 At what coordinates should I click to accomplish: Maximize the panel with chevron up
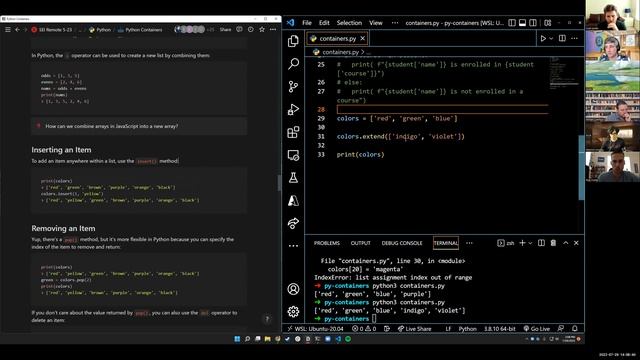(565, 243)
